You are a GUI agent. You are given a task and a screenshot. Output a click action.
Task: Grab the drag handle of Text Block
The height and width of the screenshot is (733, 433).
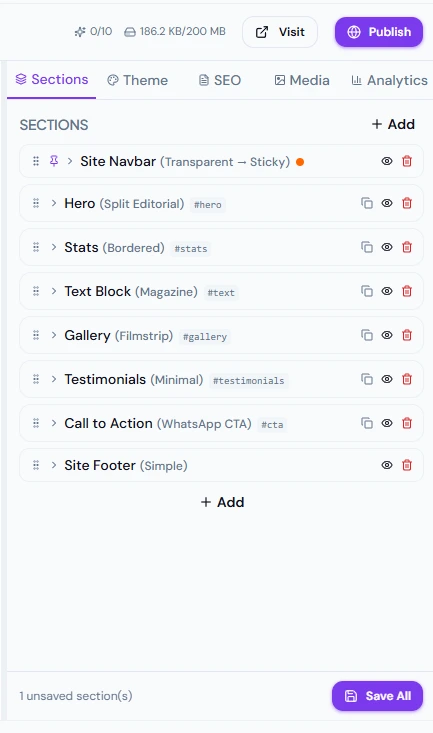point(36,291)
